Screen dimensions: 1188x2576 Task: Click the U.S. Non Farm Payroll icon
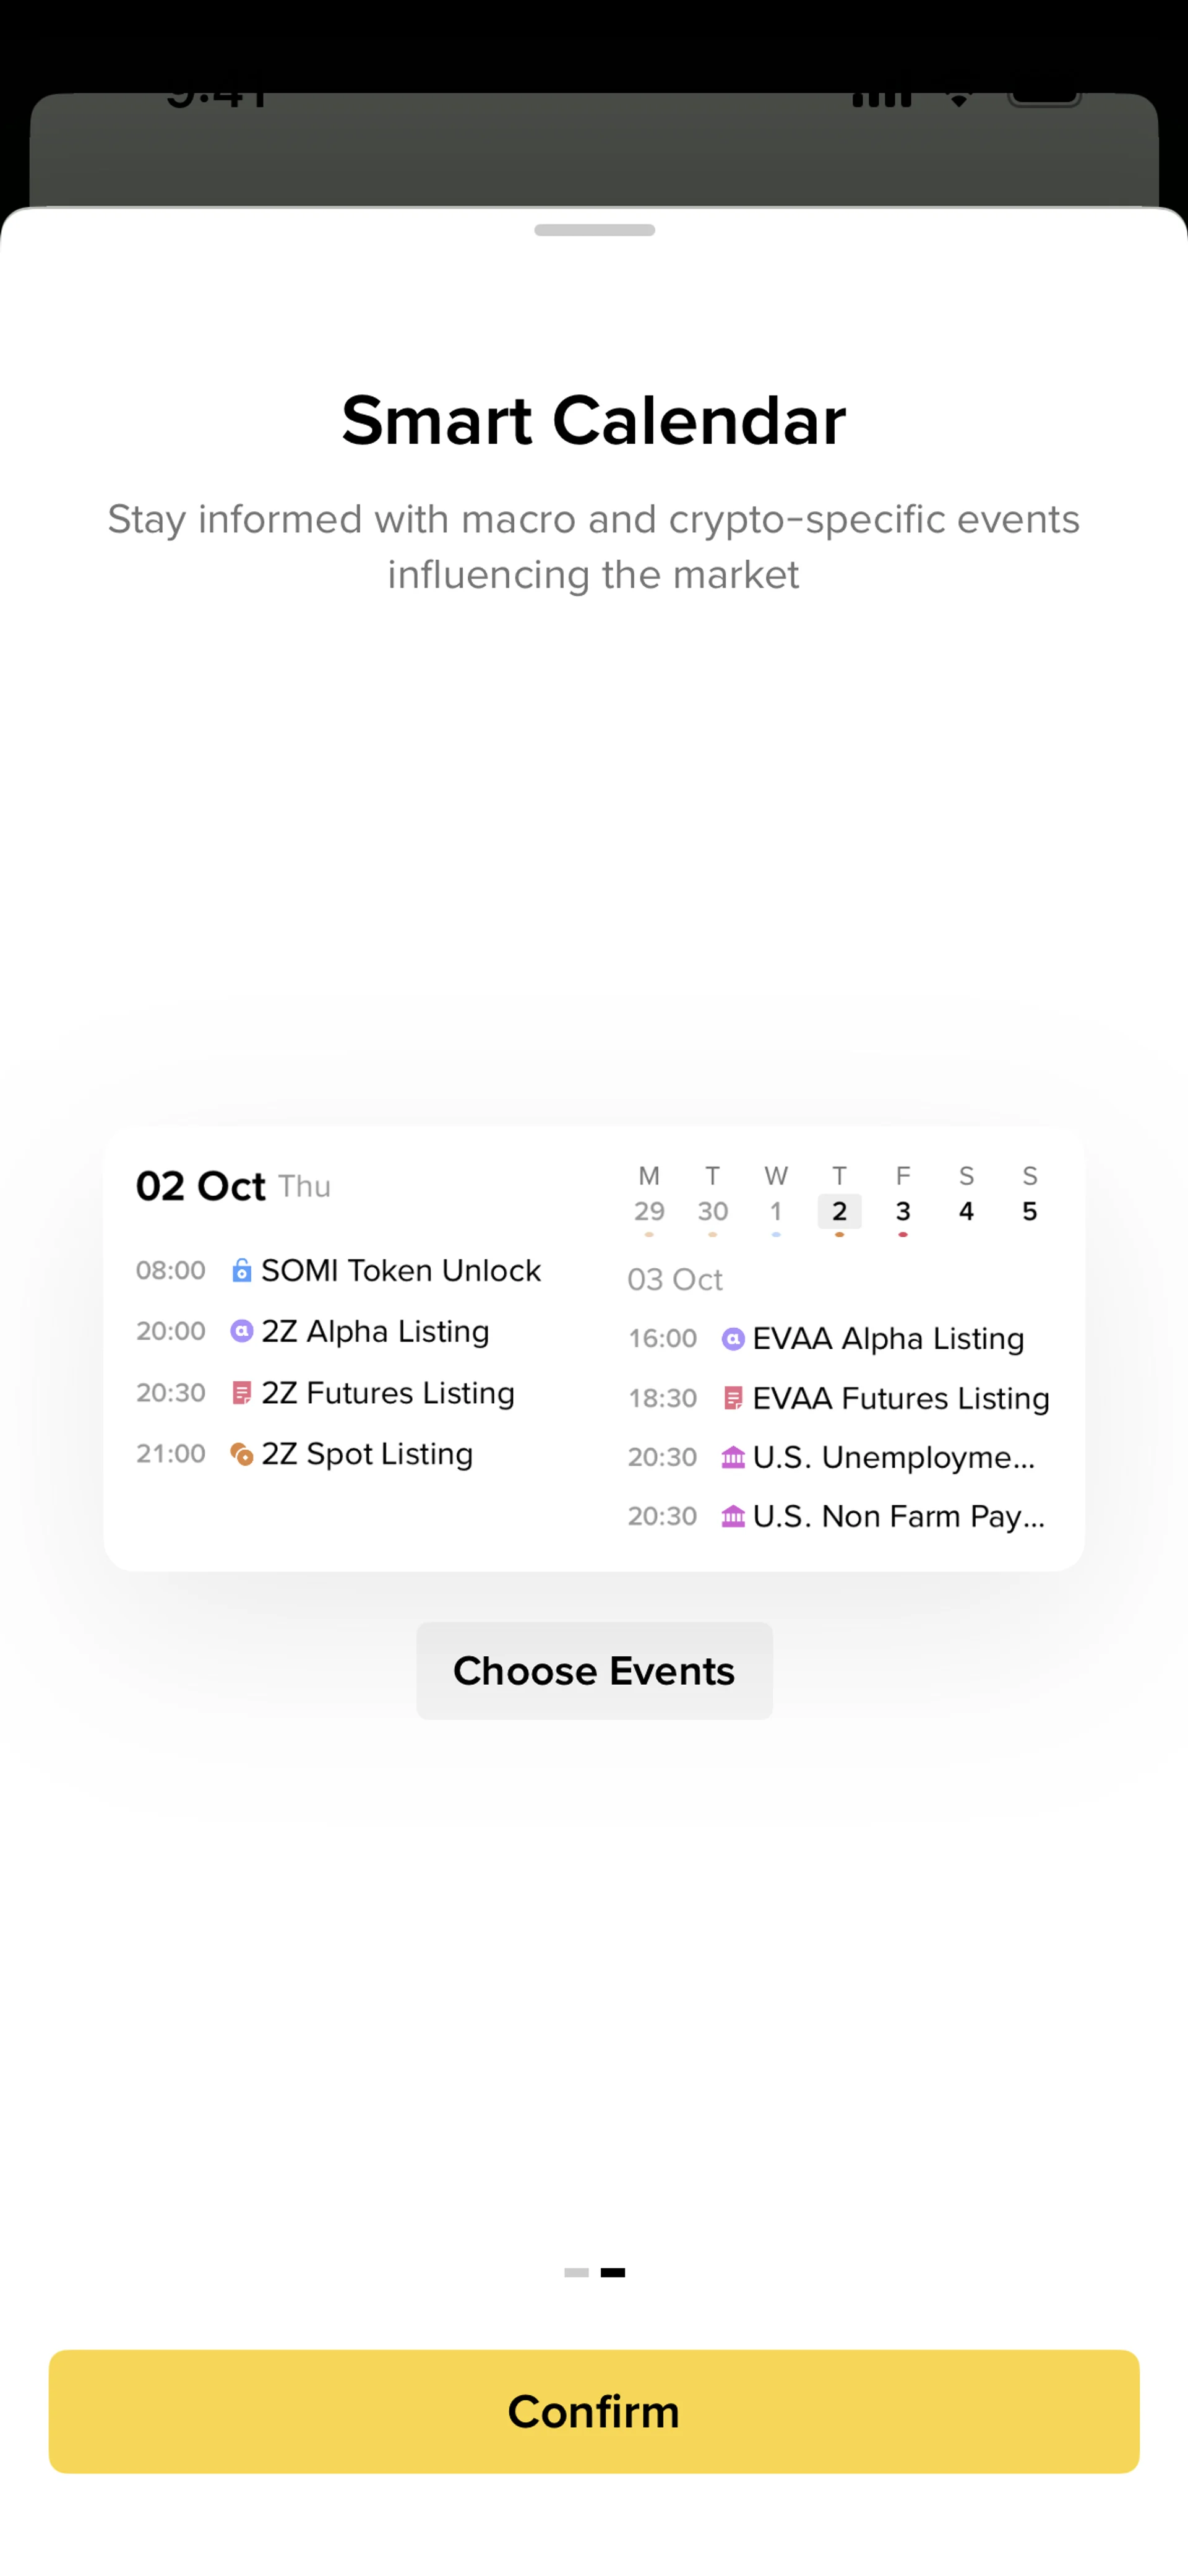[x=733, y=1516]
